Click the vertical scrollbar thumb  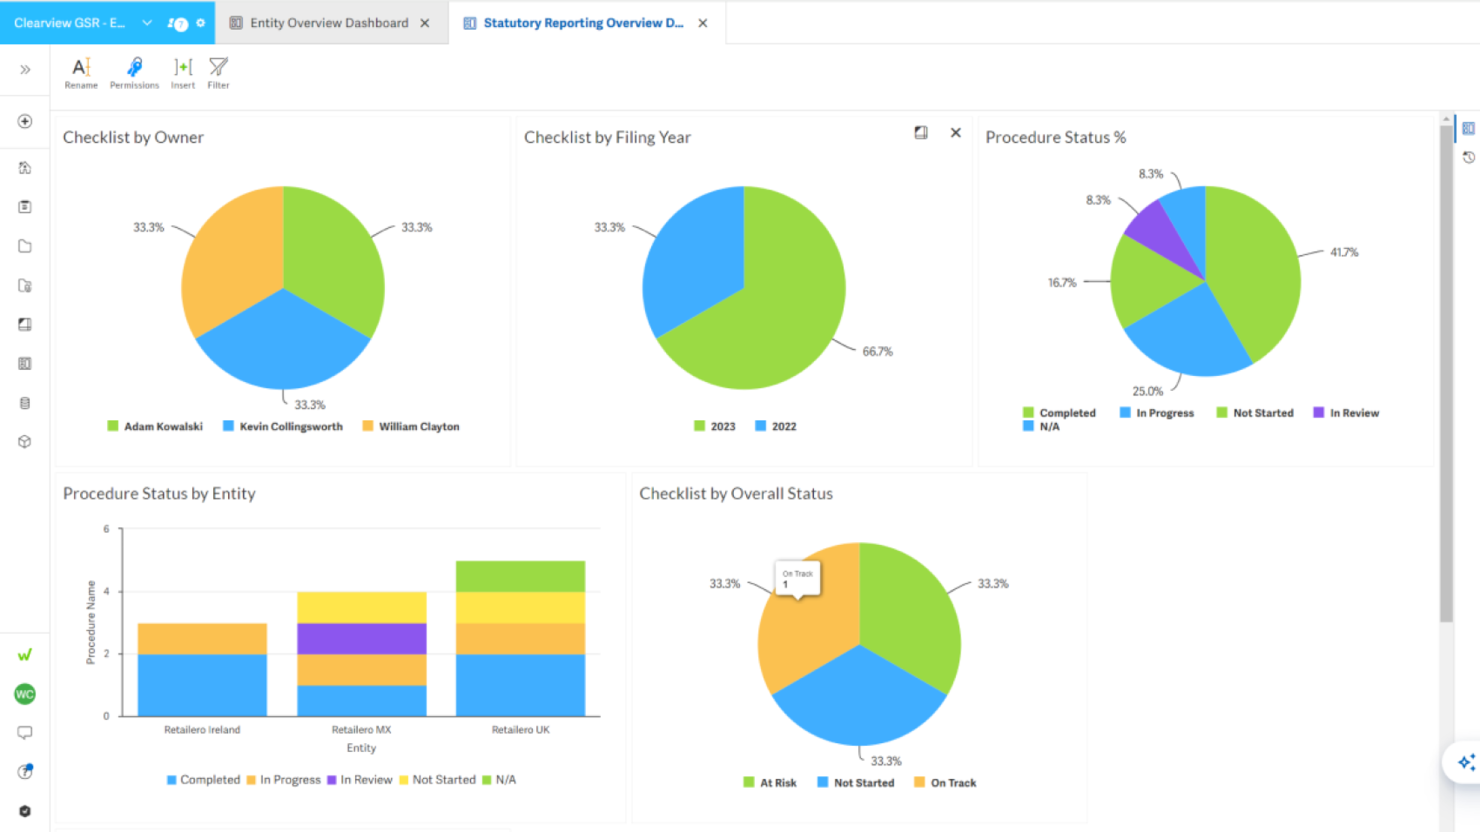pyautogui.click(x=1446, y=372)
